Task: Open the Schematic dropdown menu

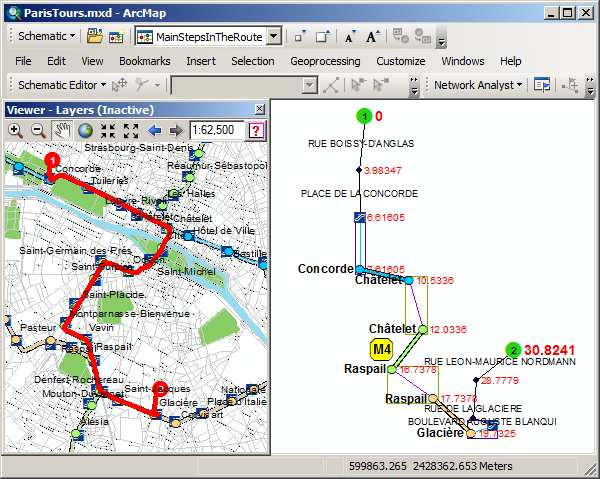Action: click(46, 36)
